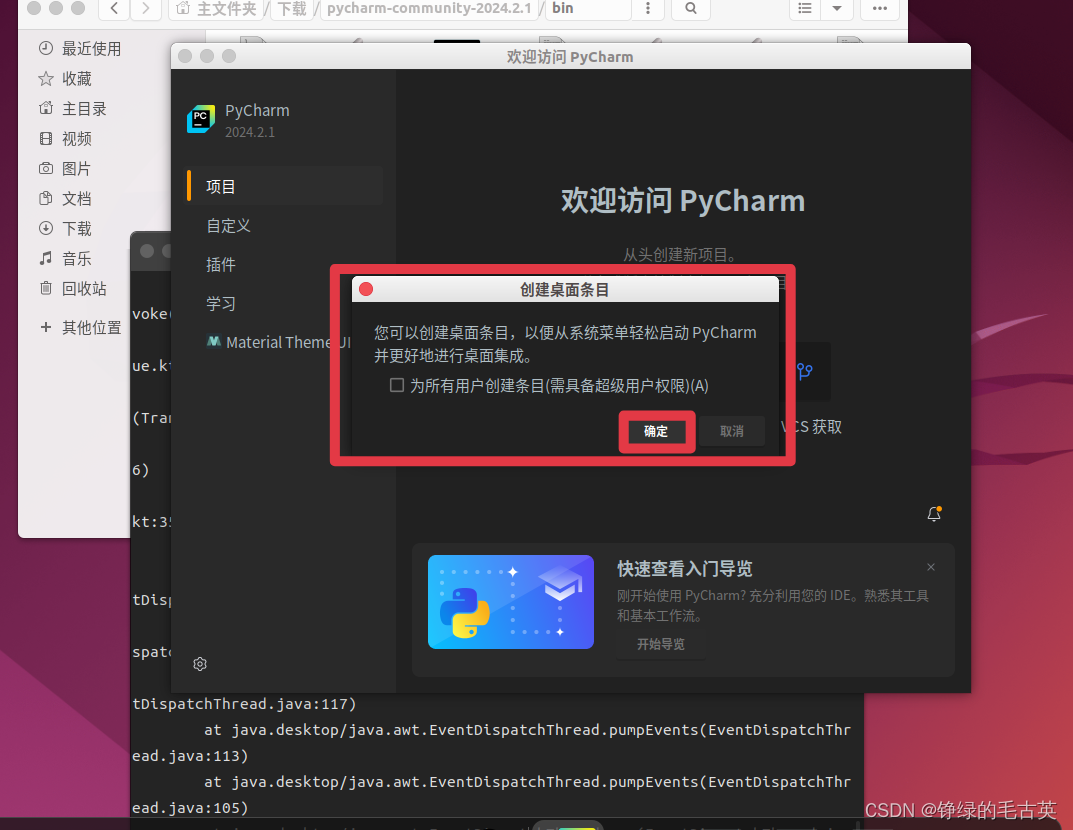Open the 文档 folder in the sidebar
1073x830 pixels.
coord(66,198)
